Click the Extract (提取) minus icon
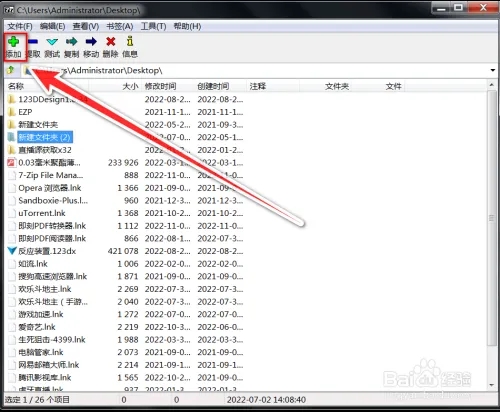 click(33, 42)
